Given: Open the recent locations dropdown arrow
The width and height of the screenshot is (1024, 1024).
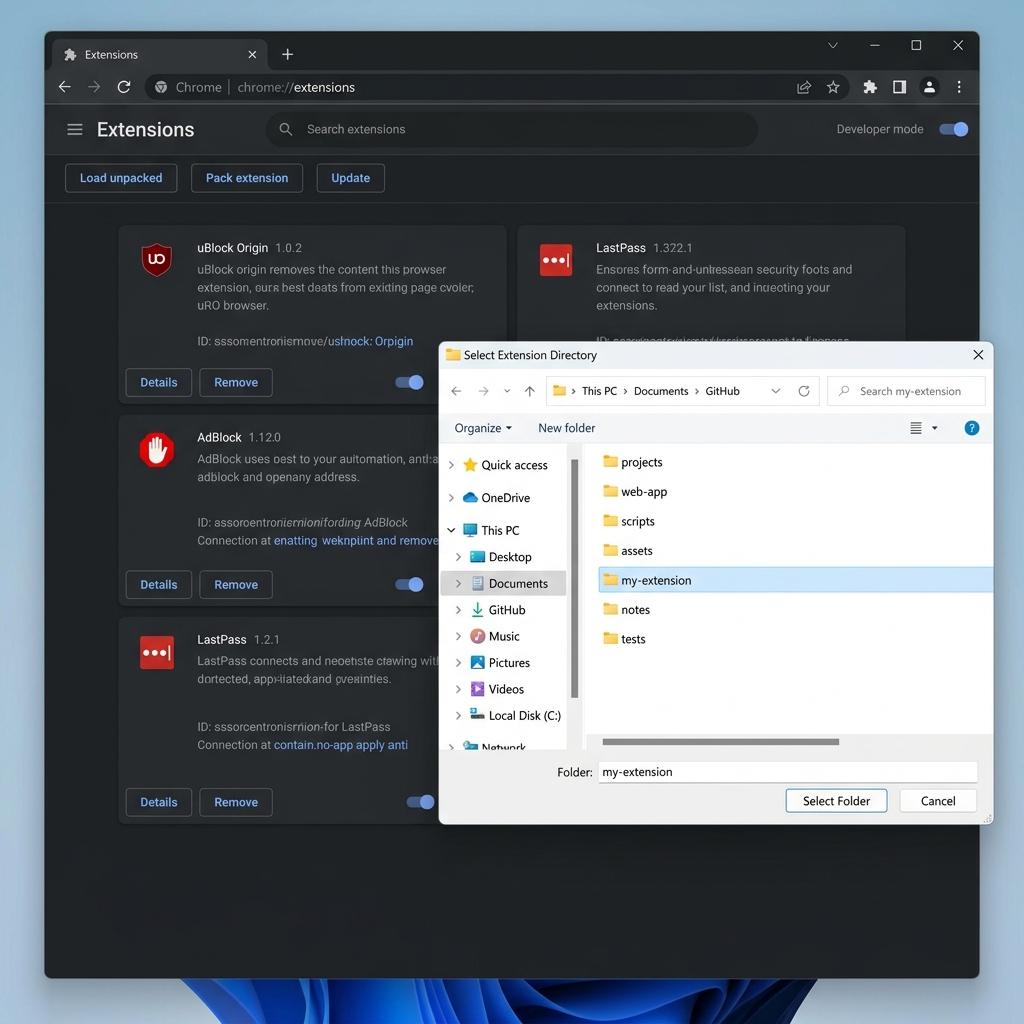Looking at the screenshot, I should click(x=507, y=391).
